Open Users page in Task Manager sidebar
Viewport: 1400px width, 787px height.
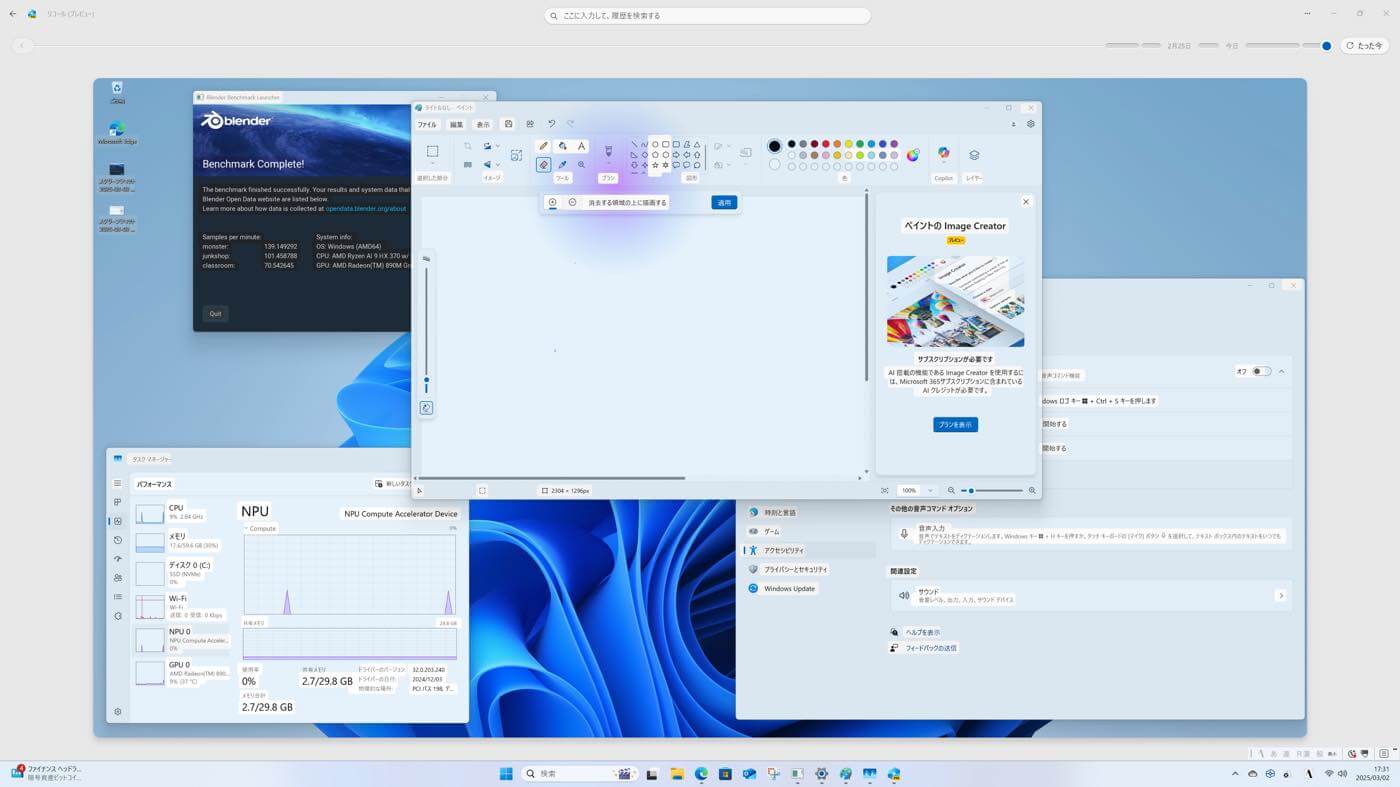click(118, 578)
